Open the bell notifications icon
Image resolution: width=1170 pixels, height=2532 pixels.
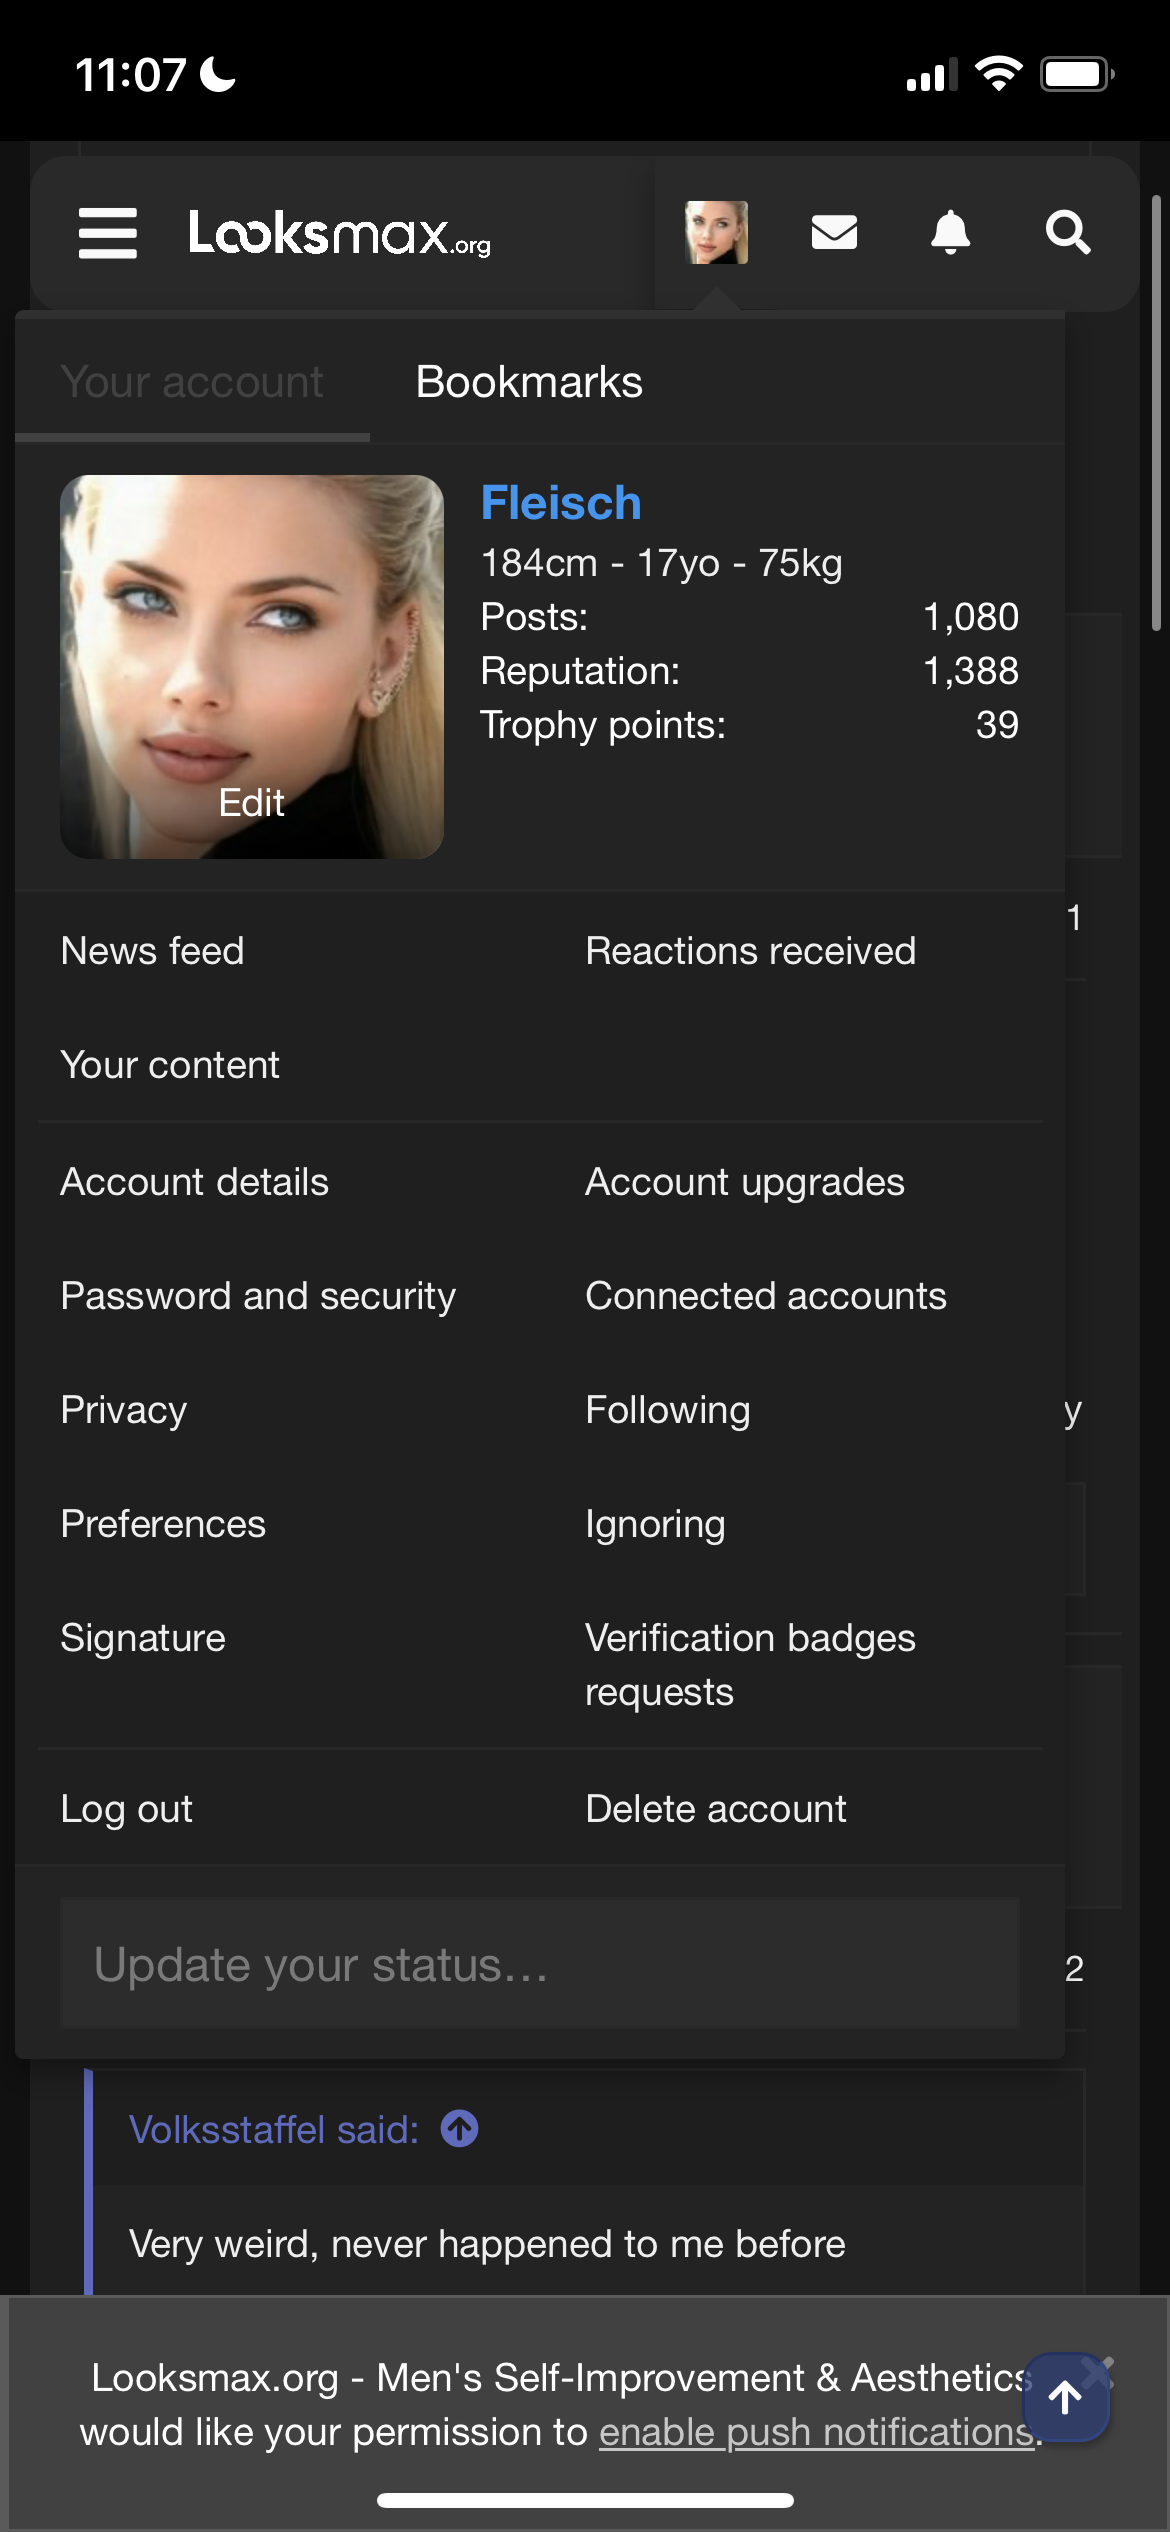950,233
